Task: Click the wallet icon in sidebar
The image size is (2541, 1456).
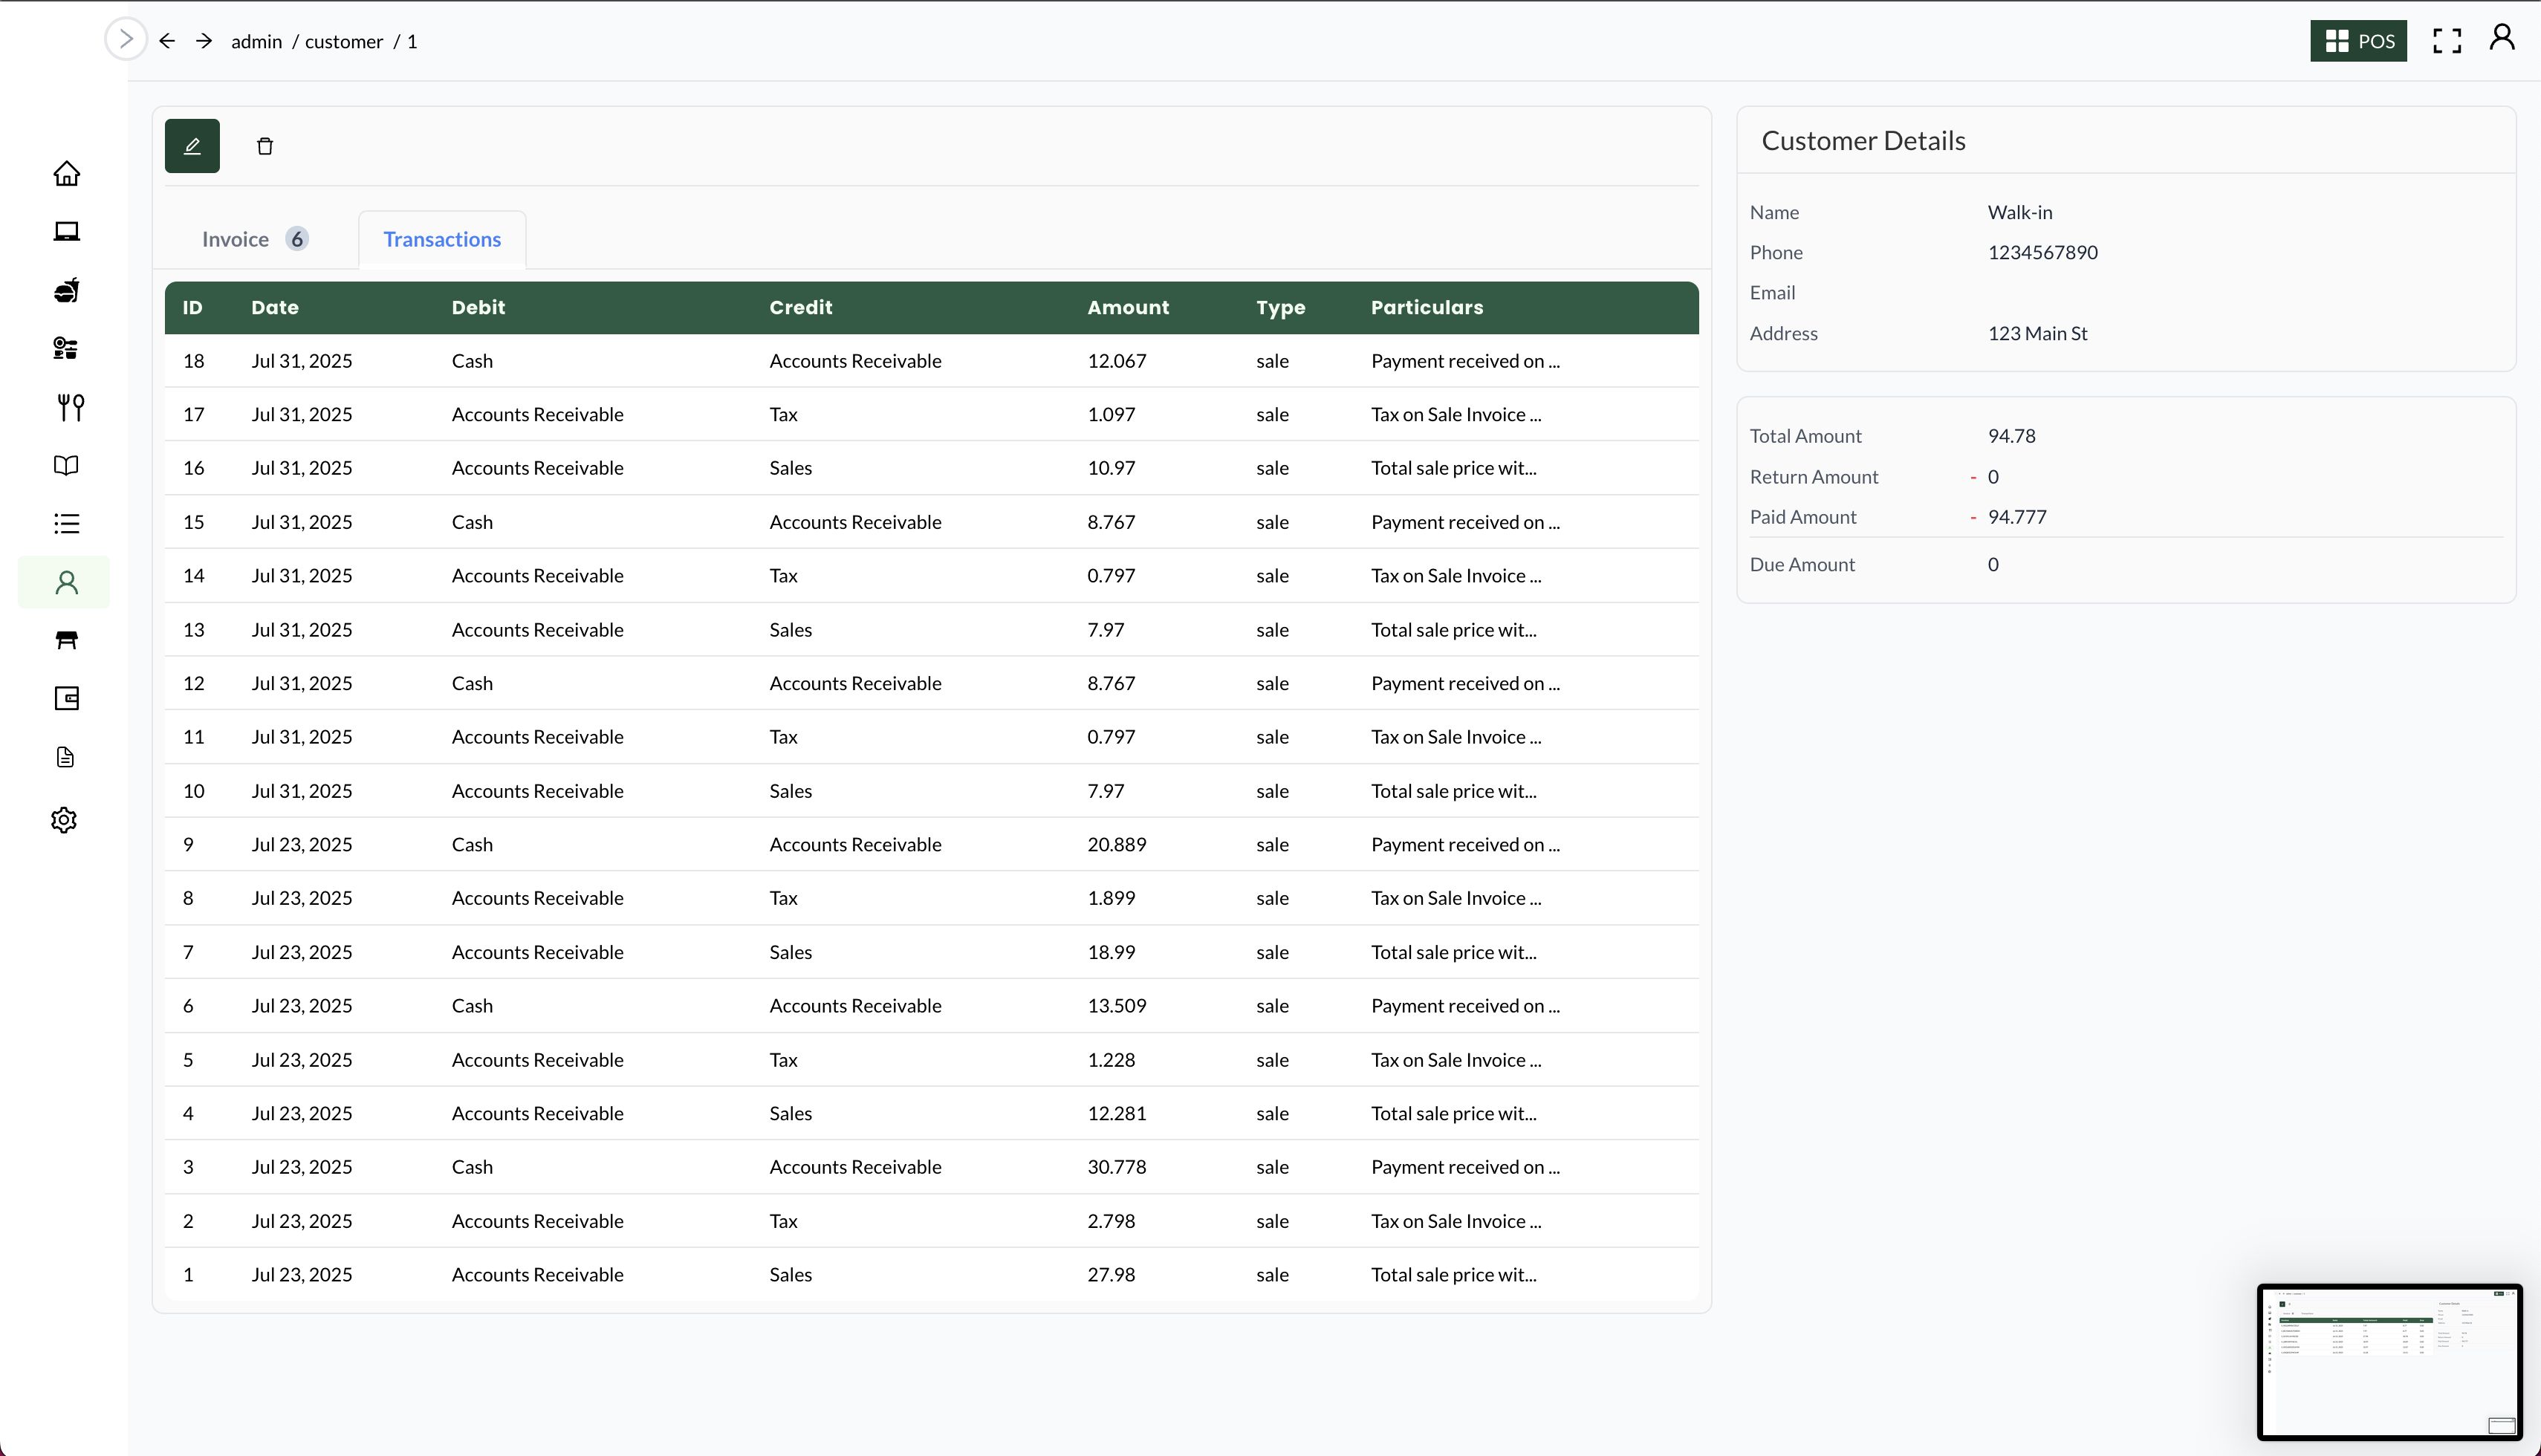Action: coord(66,698)
